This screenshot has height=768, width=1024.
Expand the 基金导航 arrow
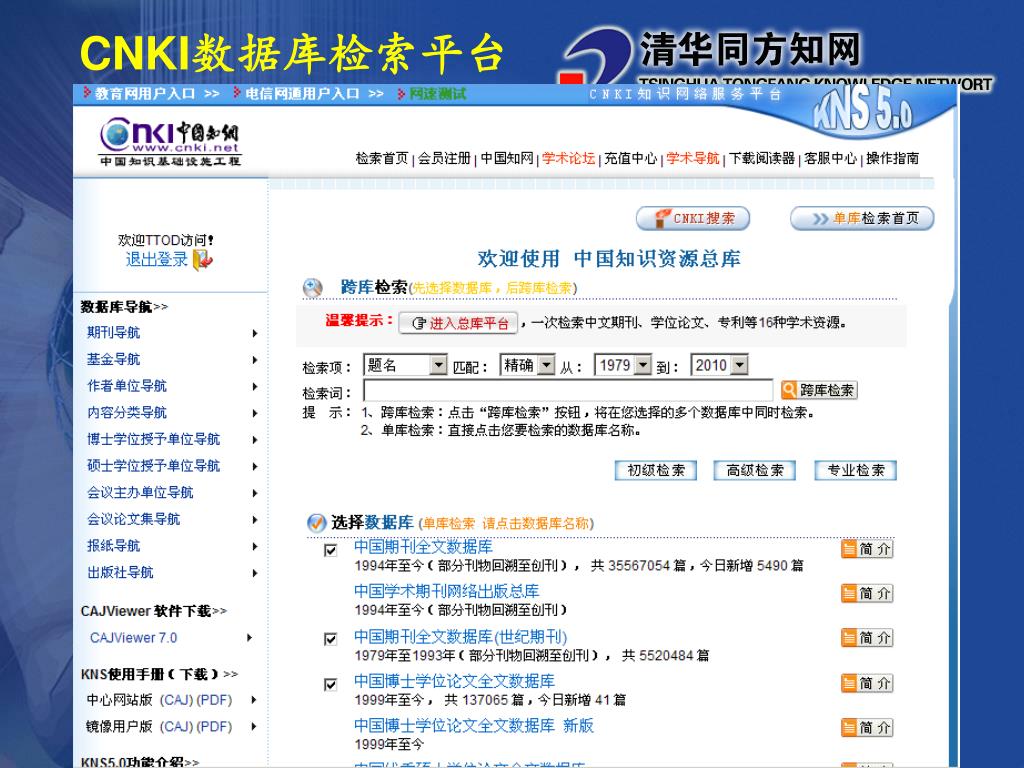point(255,360)
